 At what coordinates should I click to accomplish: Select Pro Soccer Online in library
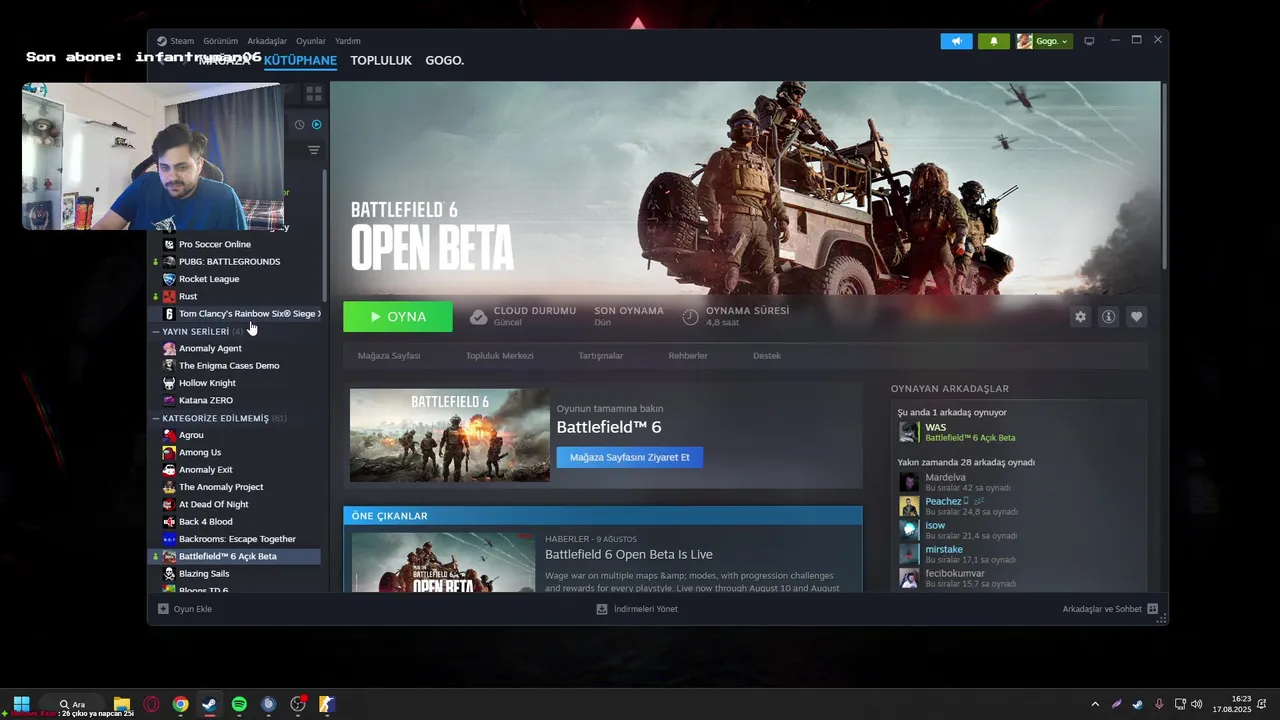pos(236,244)
